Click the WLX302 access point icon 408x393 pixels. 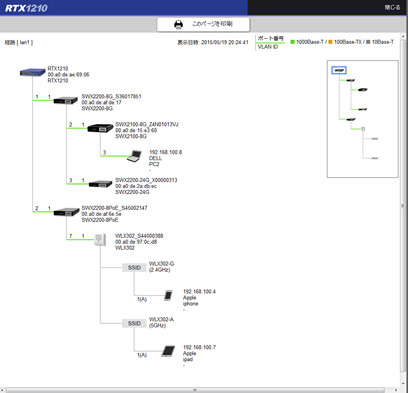[x=100, y=240]
